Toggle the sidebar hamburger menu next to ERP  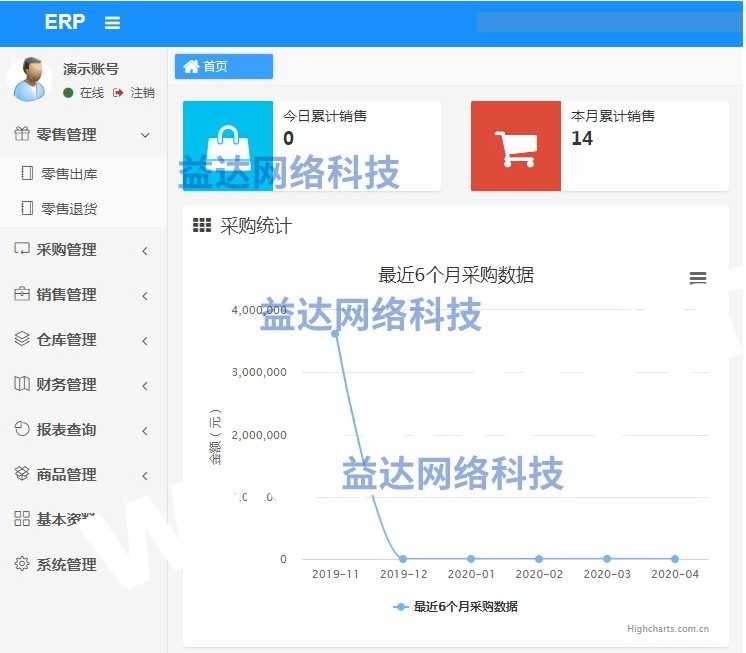[x=112, y=22]
